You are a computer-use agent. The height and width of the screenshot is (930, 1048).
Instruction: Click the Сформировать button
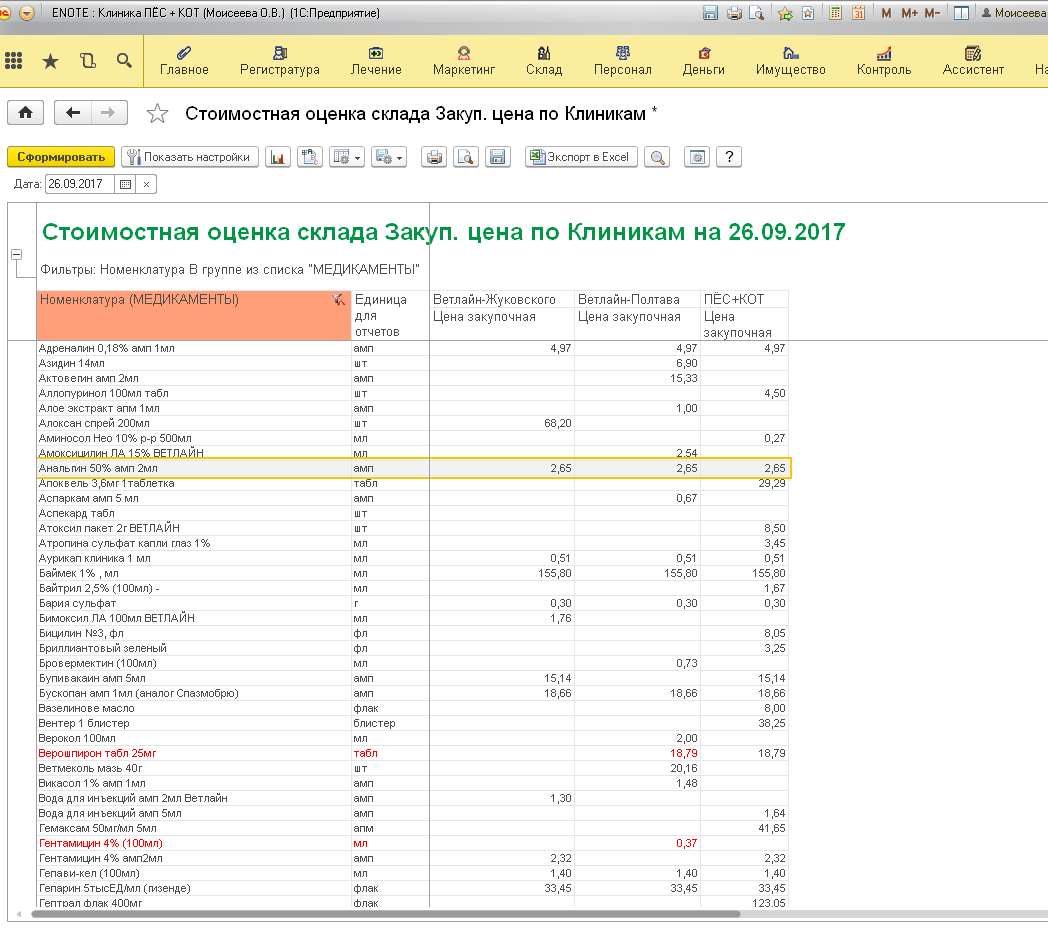61,157
